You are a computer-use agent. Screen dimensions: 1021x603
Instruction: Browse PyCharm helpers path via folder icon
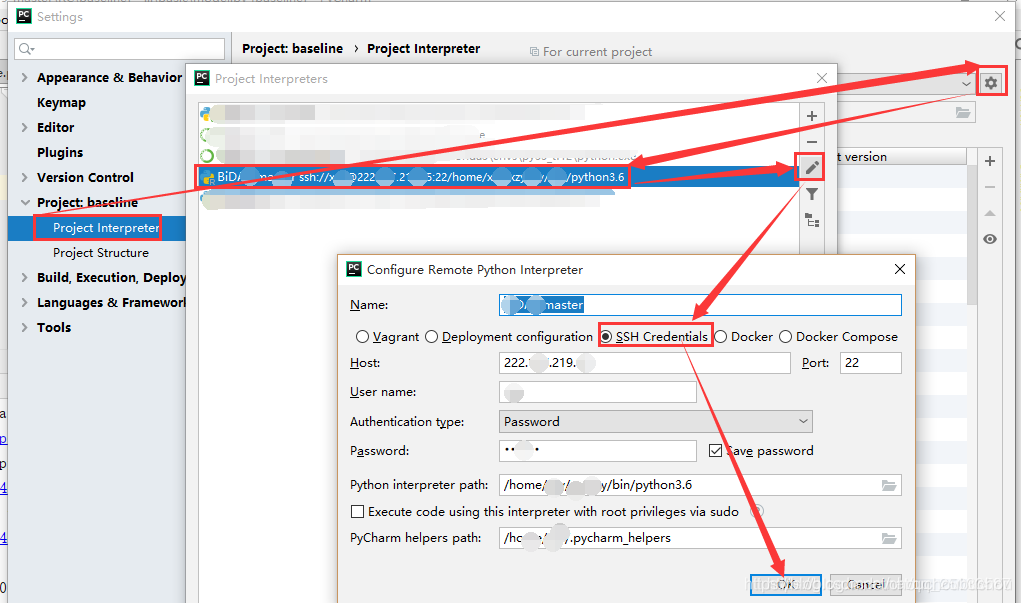click(888, 538)
